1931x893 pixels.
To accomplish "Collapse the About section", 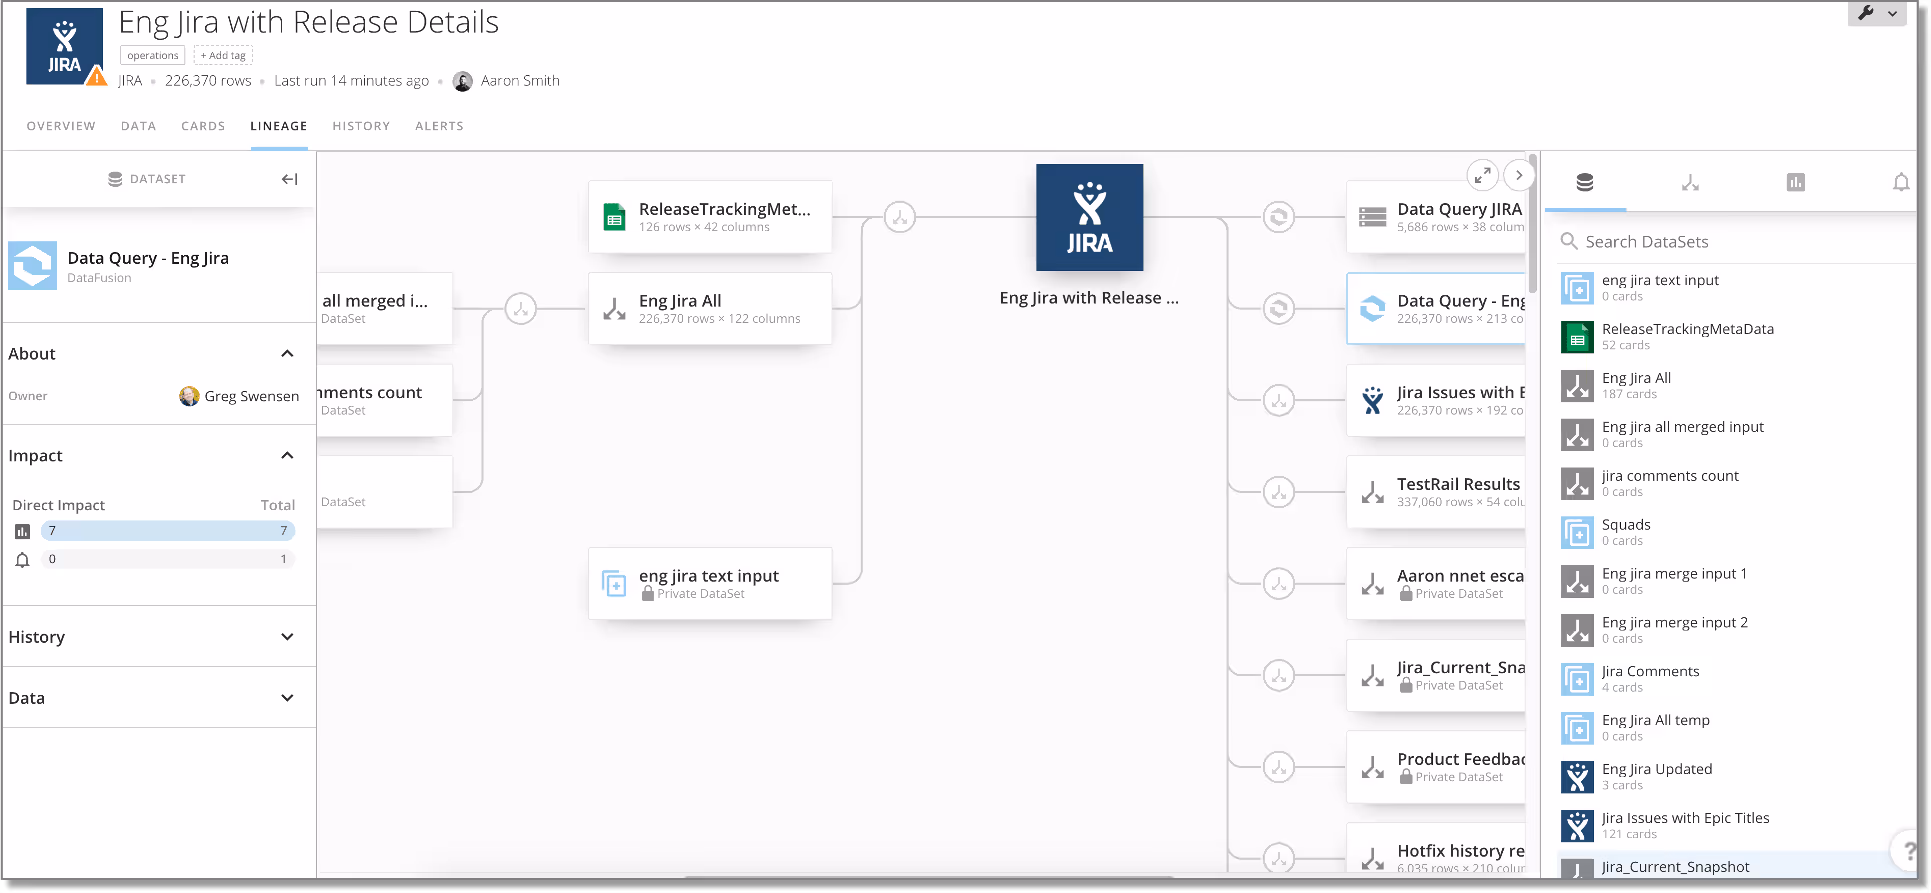I will point(287,354).
